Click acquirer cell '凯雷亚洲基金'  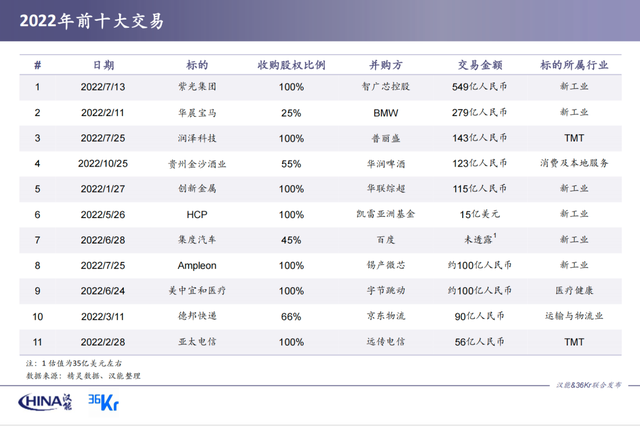386,214
